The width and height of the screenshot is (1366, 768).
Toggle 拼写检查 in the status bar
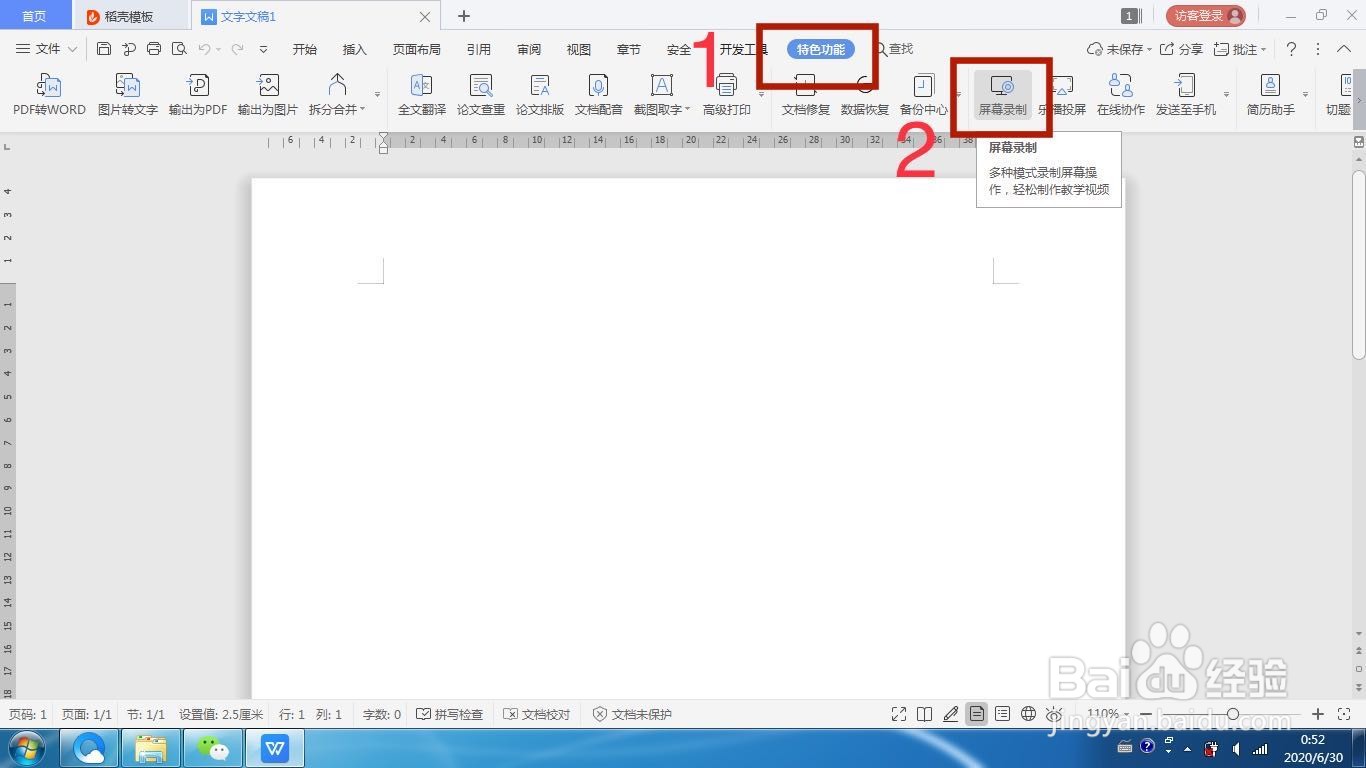coord(449,714)
